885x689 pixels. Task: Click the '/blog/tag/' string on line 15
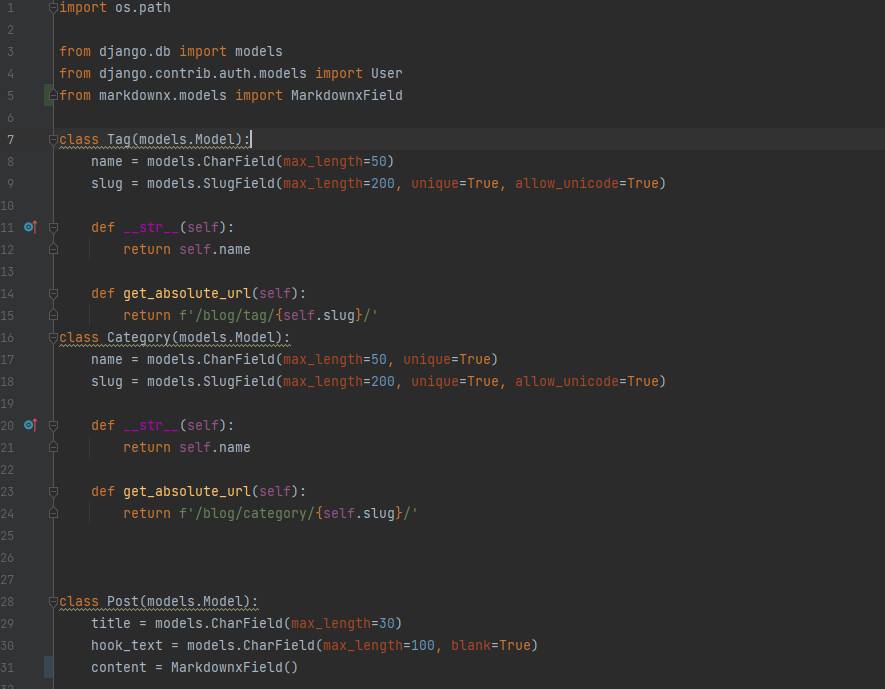(235, 315)
